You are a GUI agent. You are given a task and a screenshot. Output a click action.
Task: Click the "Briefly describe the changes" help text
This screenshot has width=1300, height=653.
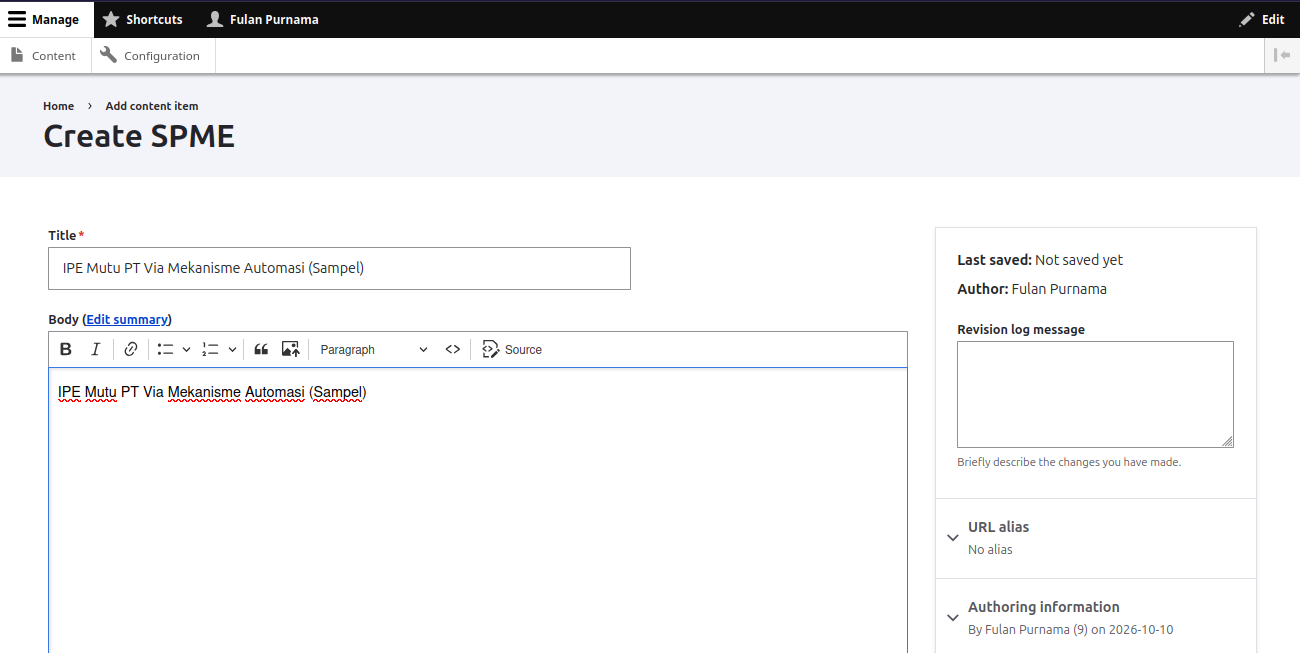click(1069, 462)
